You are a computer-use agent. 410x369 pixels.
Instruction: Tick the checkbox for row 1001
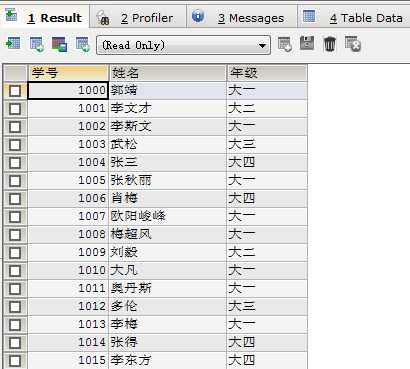click(x=15, y=109)
